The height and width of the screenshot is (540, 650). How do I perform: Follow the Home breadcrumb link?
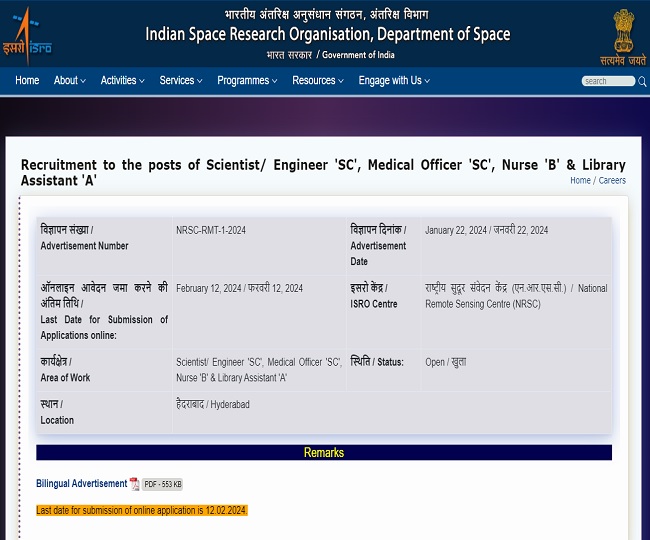[580, 181]
